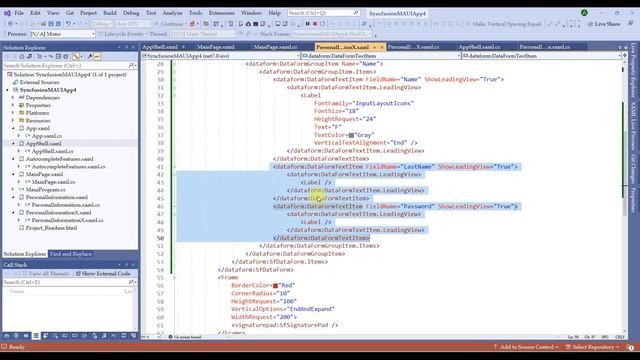Click the Solution Explorer Home icon
Image resolution: width=640 pixels, height=360 pixels.
[x=22, y=56]
